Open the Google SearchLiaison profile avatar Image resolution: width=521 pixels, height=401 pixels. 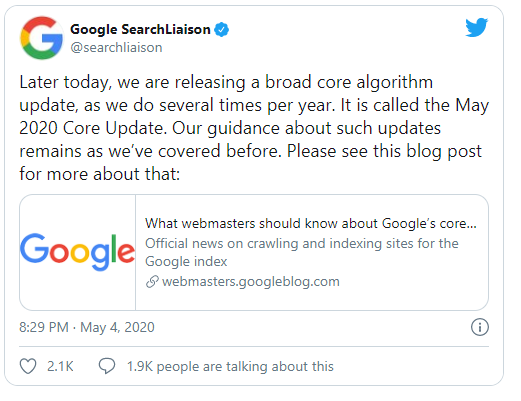pos(42,38)
